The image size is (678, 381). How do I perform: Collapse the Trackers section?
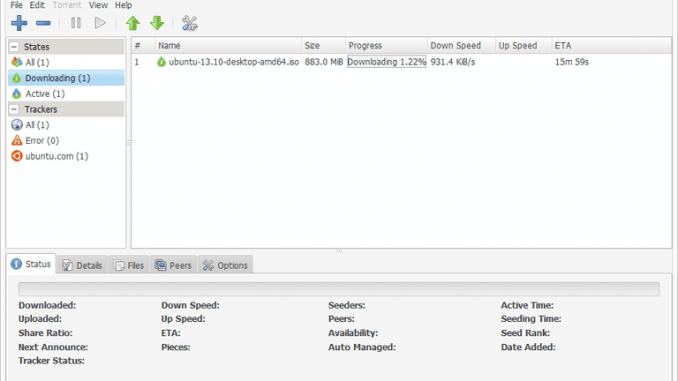[x=14, y=109]
